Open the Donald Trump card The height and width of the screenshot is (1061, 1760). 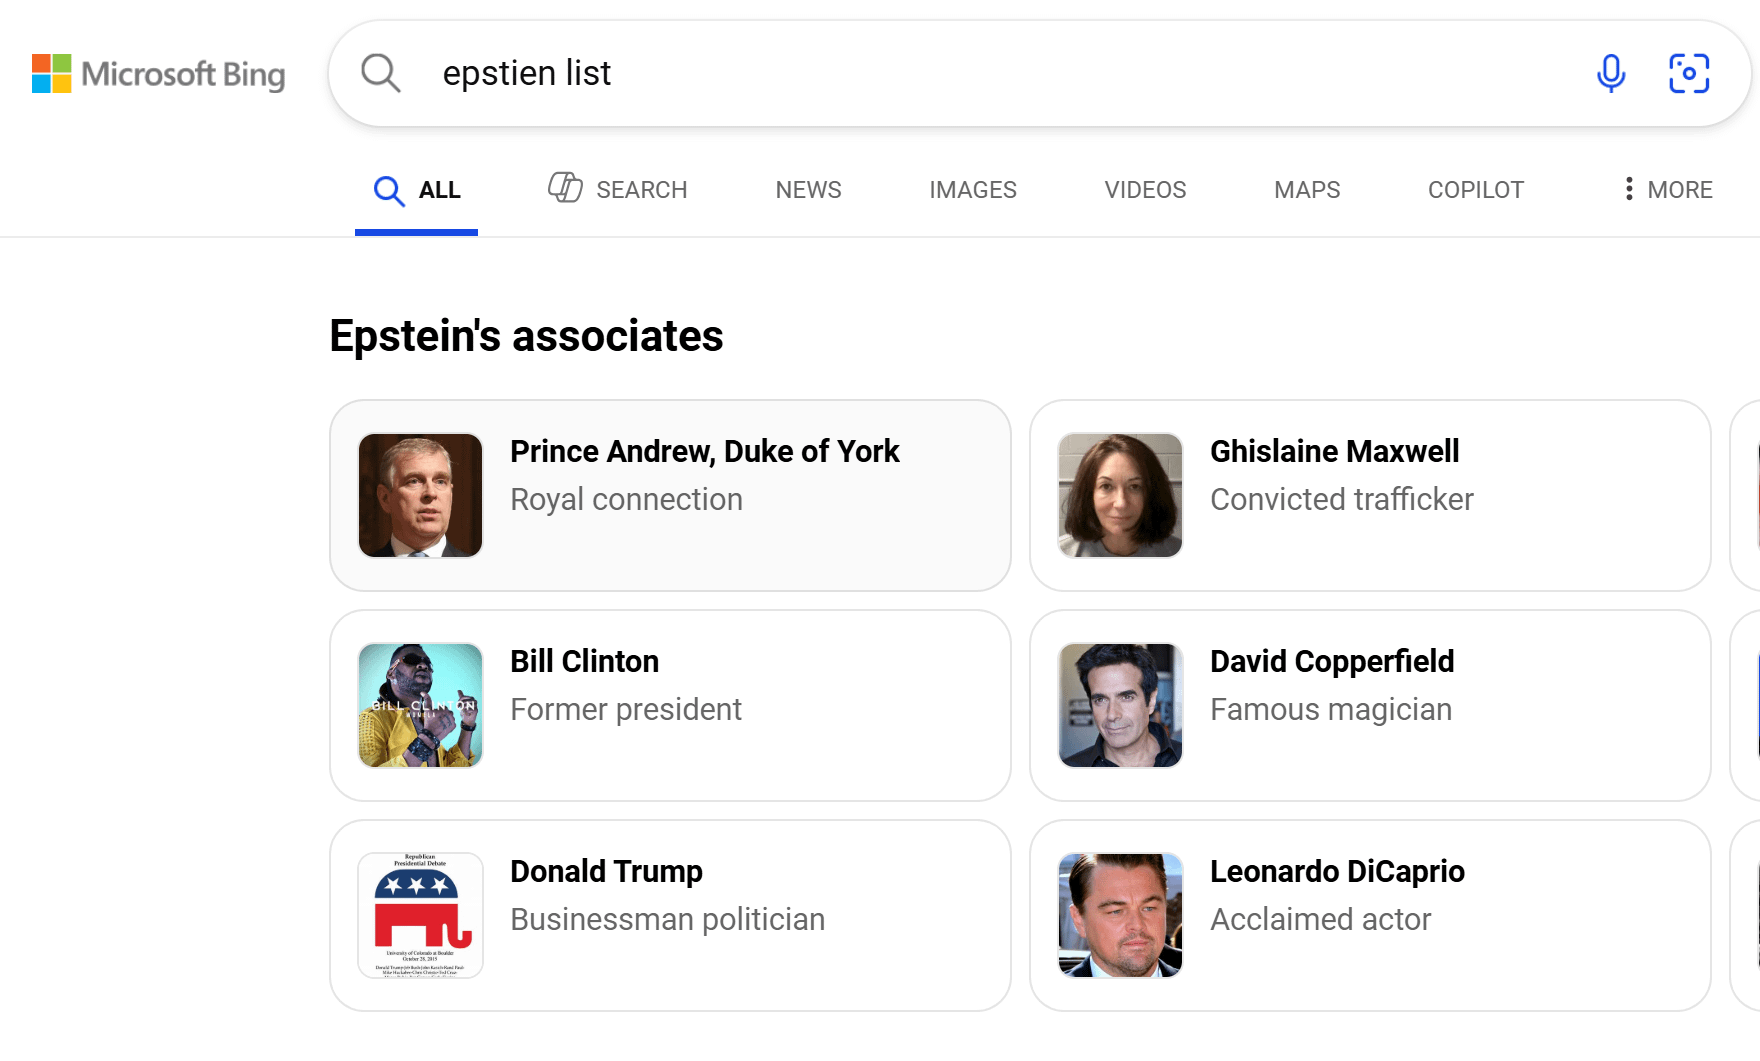click(x=670, y=915)
